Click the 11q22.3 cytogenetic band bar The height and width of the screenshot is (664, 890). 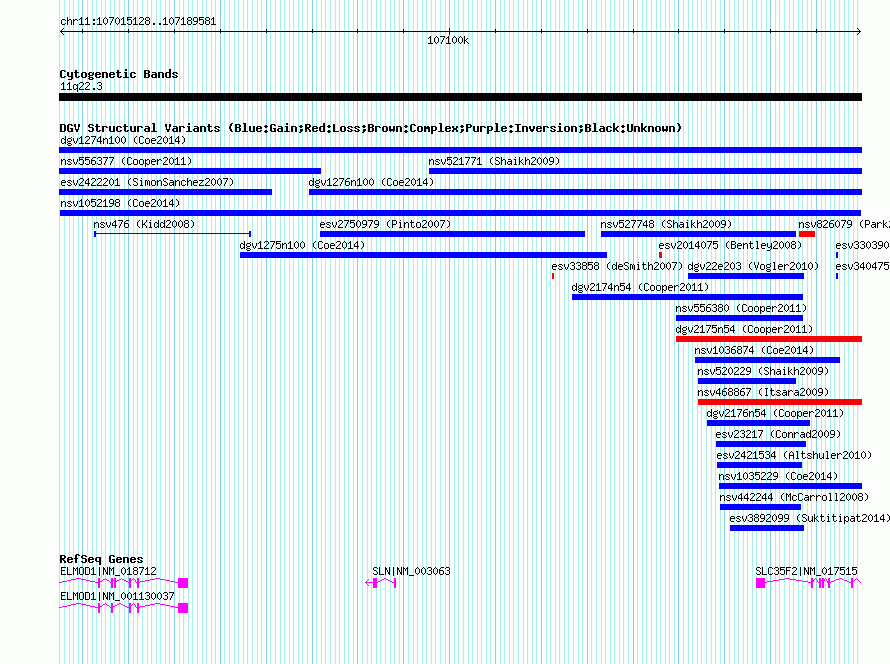[x=460, y=97]
